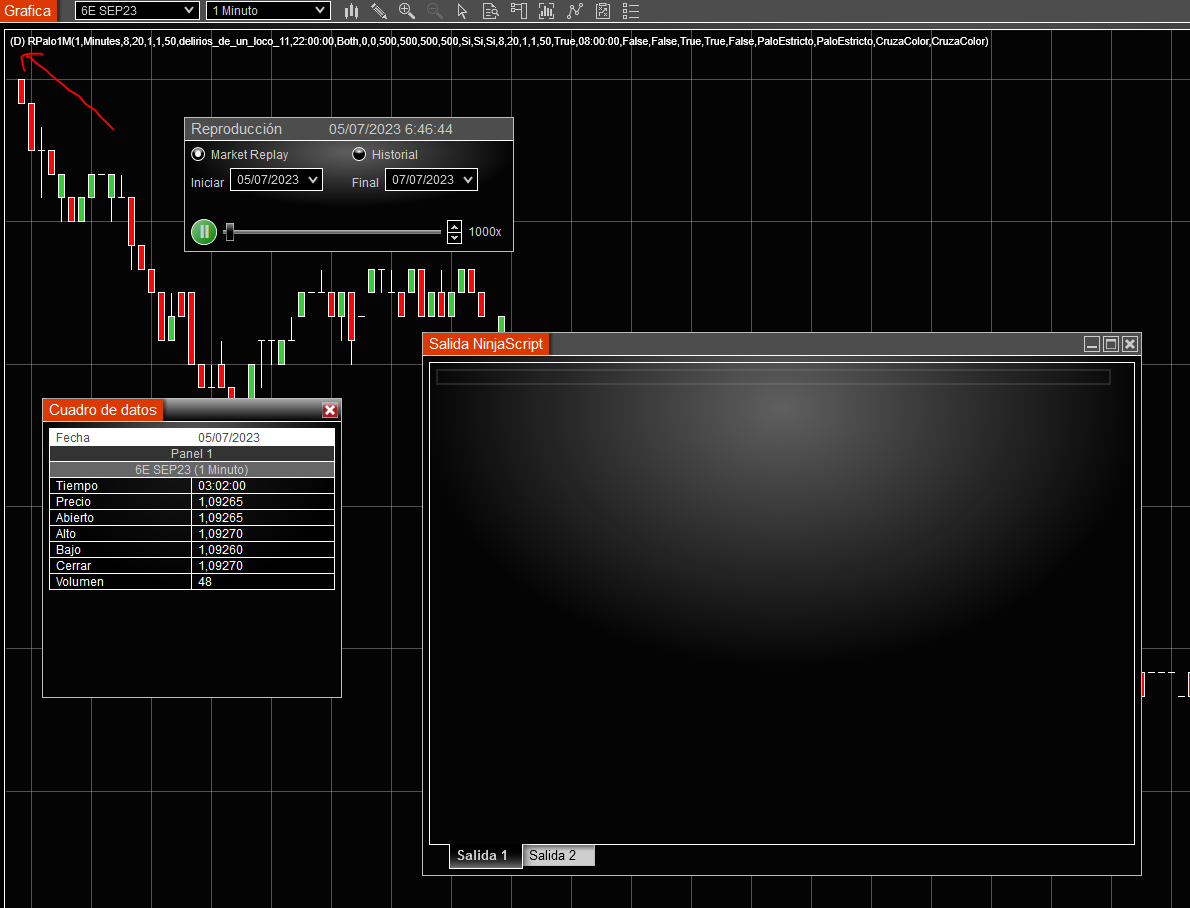This screenshot has width=1190, height=908.
Task: Open the Indicators bar-chart icon
Action: [546, 11]
